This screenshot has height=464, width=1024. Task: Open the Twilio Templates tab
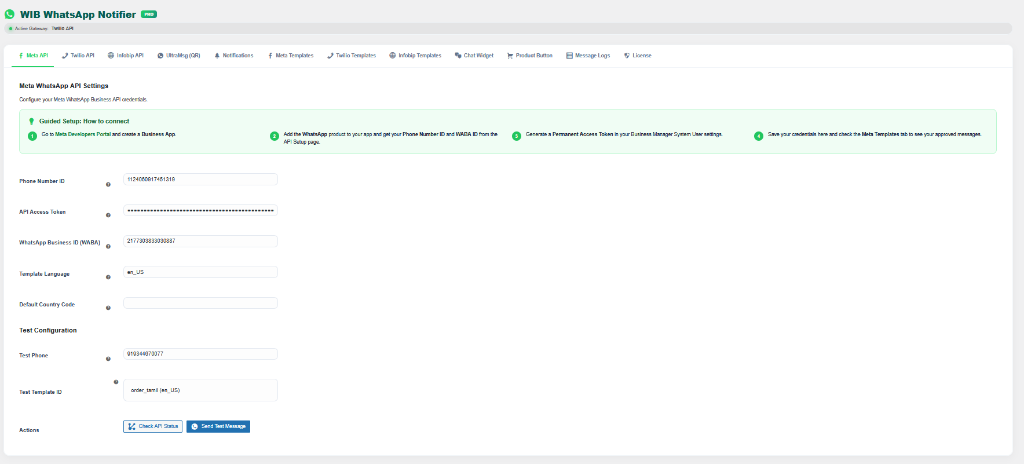coord(351,56)
